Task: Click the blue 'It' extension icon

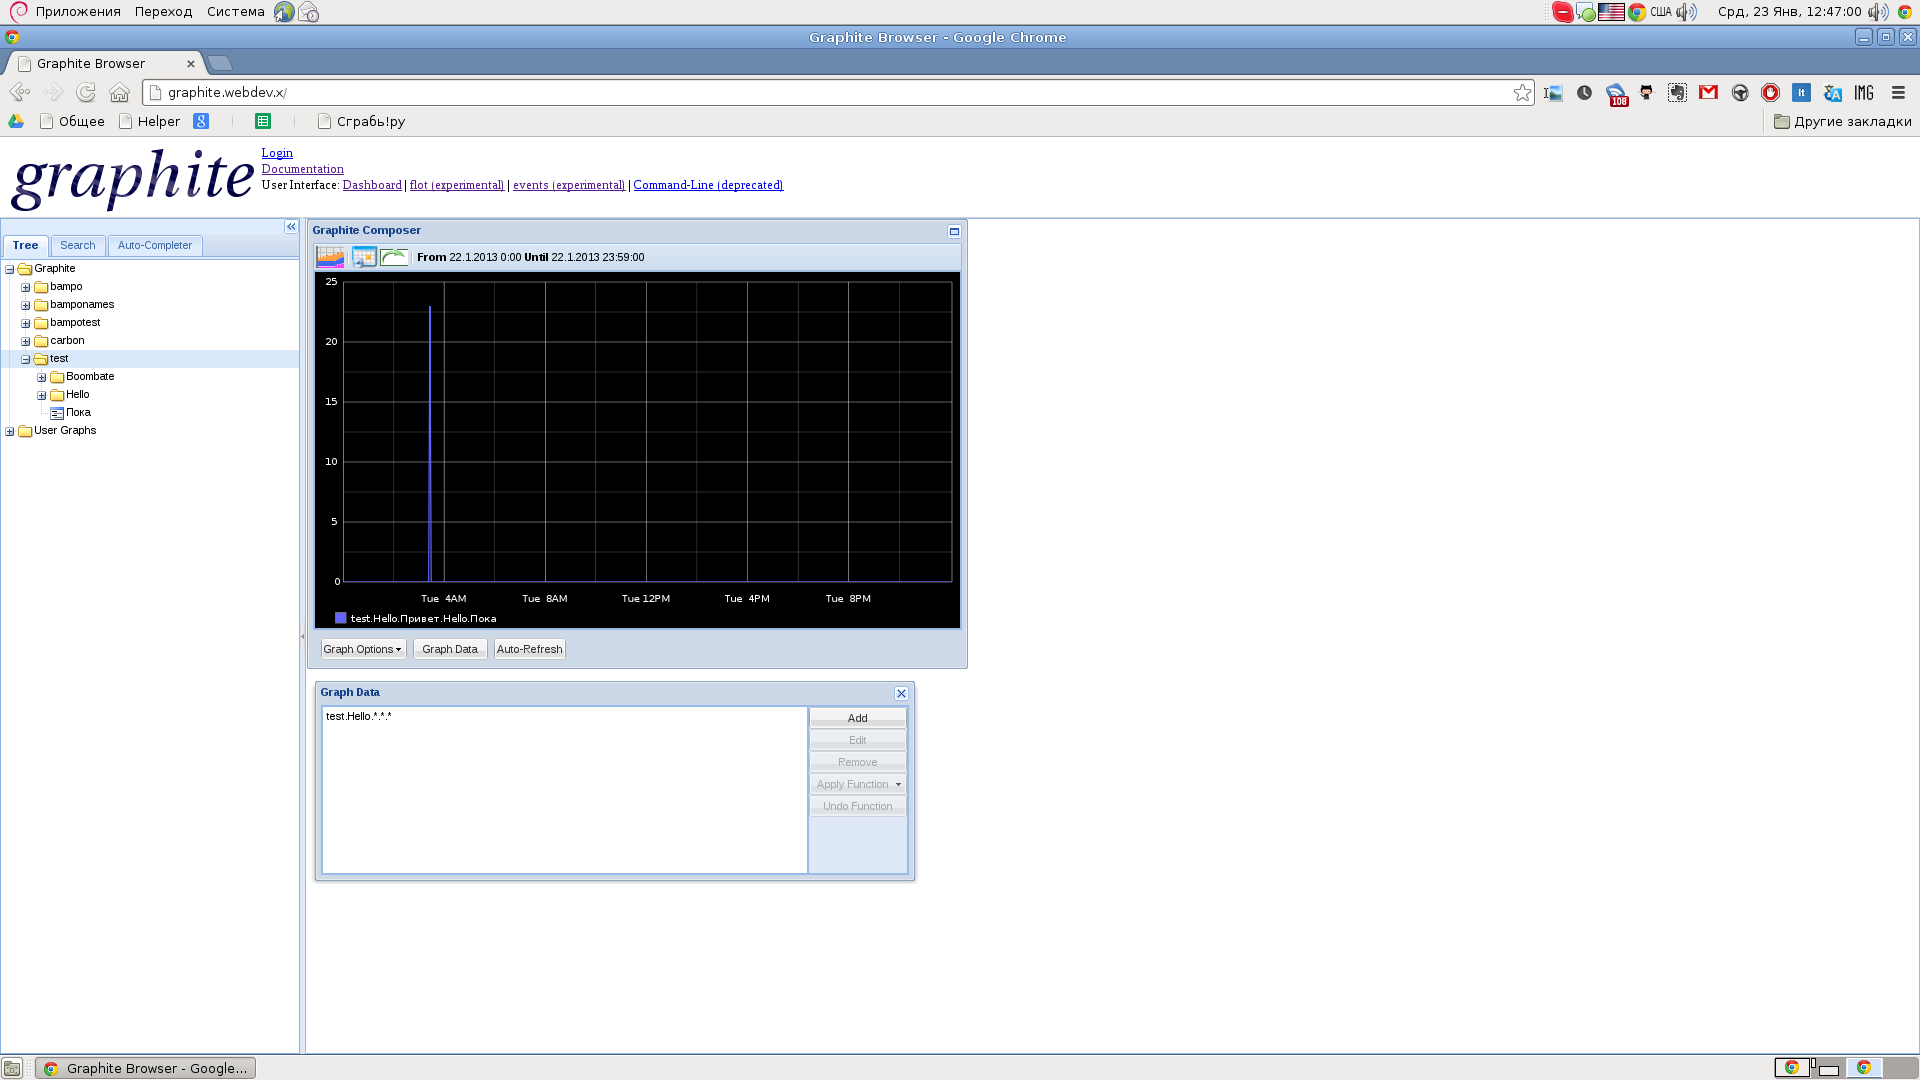Action: pyautogui.click(x=1801, y=92)
